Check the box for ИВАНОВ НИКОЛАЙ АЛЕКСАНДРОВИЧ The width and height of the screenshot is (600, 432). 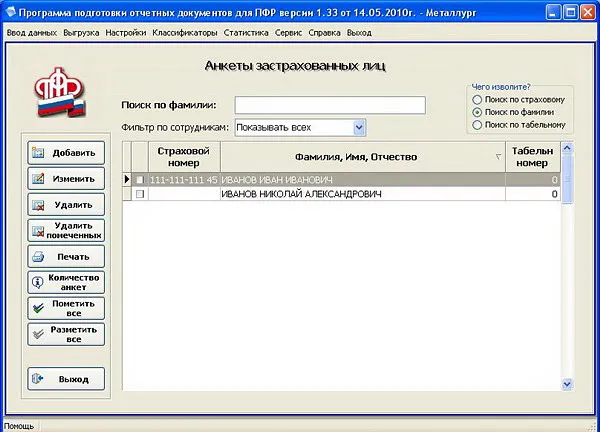tap(140, 194)
